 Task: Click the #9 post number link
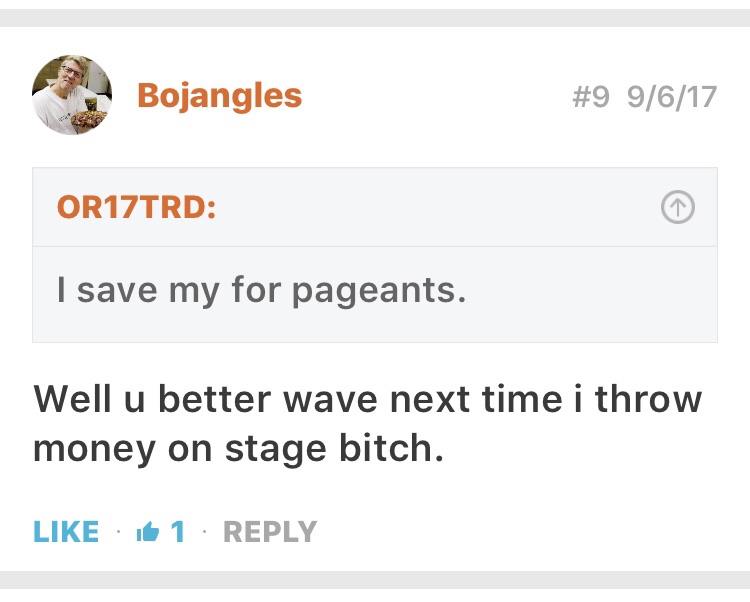591,97
